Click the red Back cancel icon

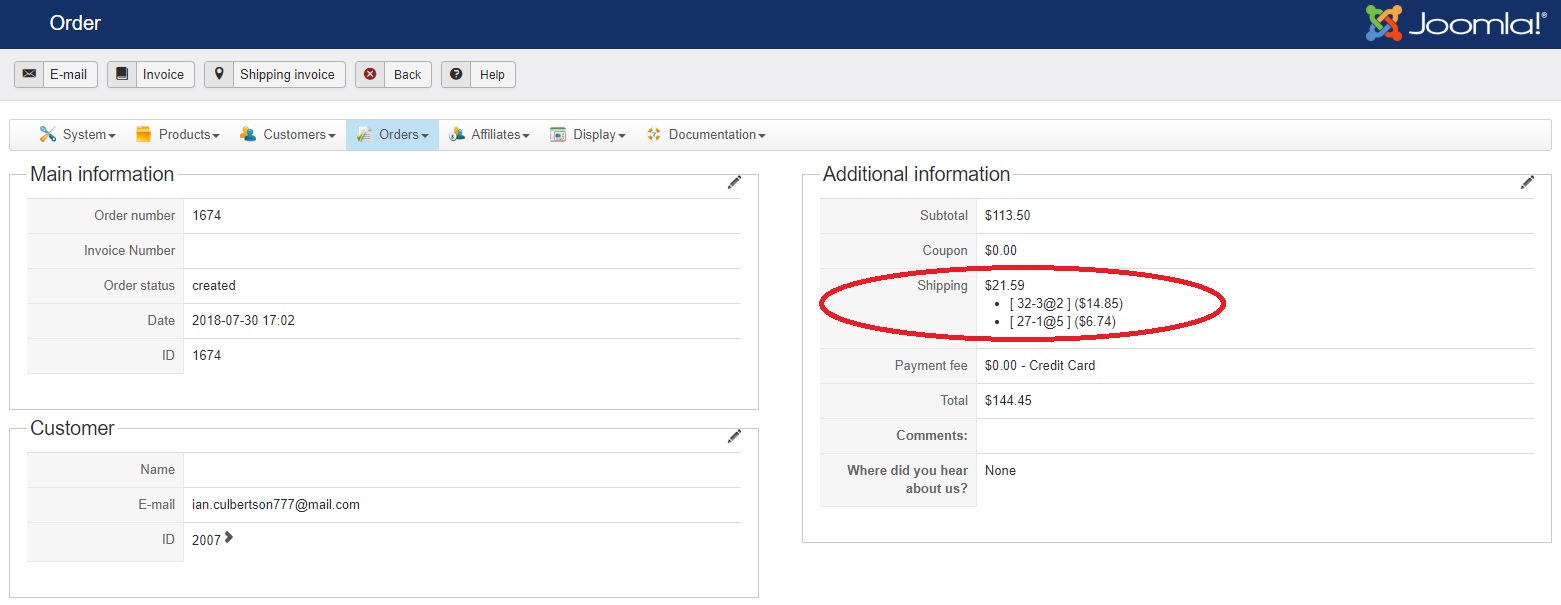(370, 74)
